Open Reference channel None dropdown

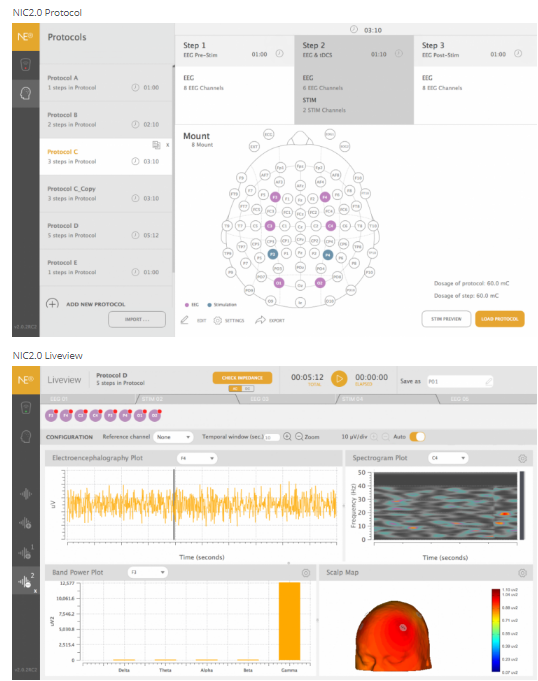pyautogui.click(x=173, y=437)
